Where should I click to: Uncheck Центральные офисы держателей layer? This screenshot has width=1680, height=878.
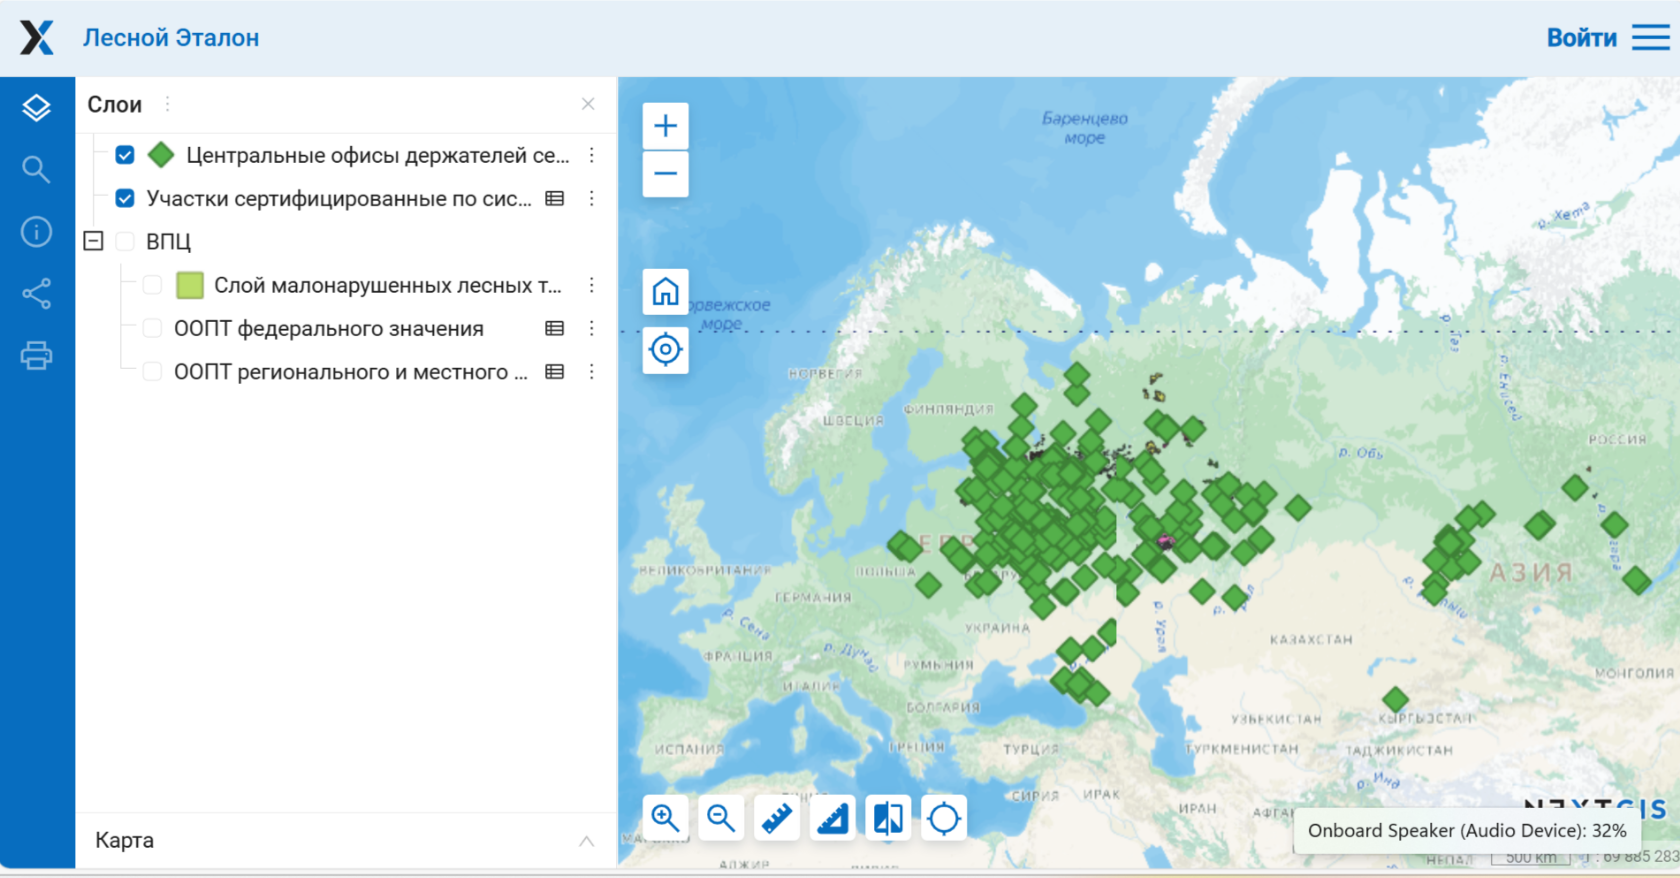[x=125, y=155]
